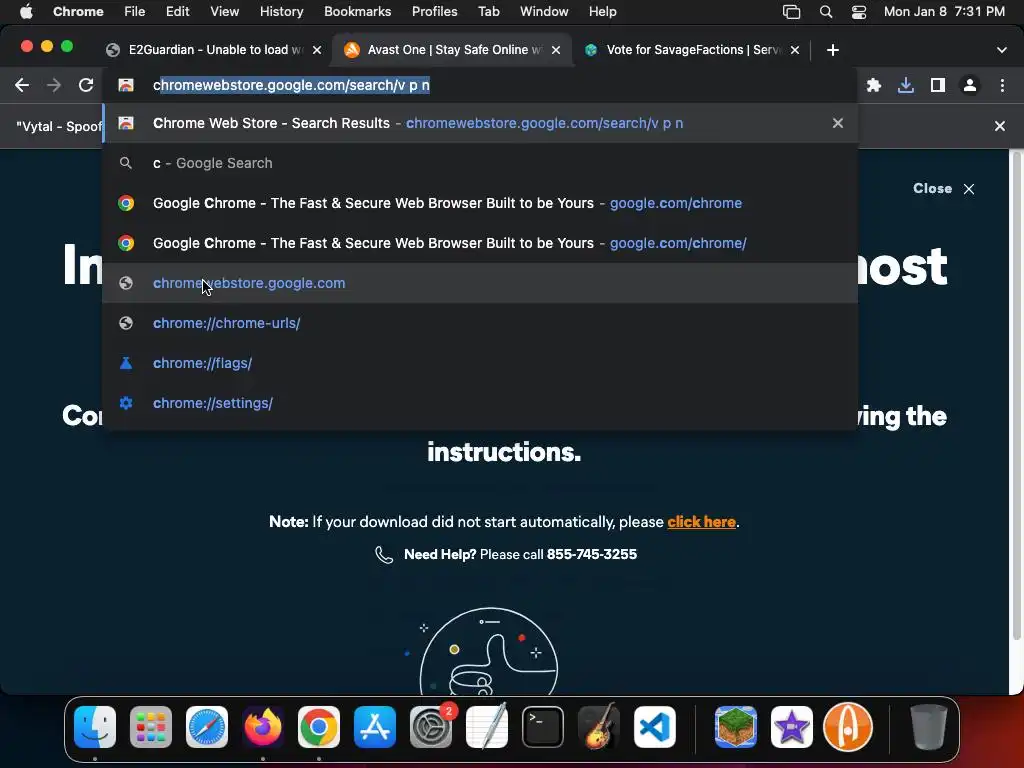Image resolution: width=1024 pixels, height=768 pixels.
Task: Click the address bar URL field
Action: tap(480, 86)
